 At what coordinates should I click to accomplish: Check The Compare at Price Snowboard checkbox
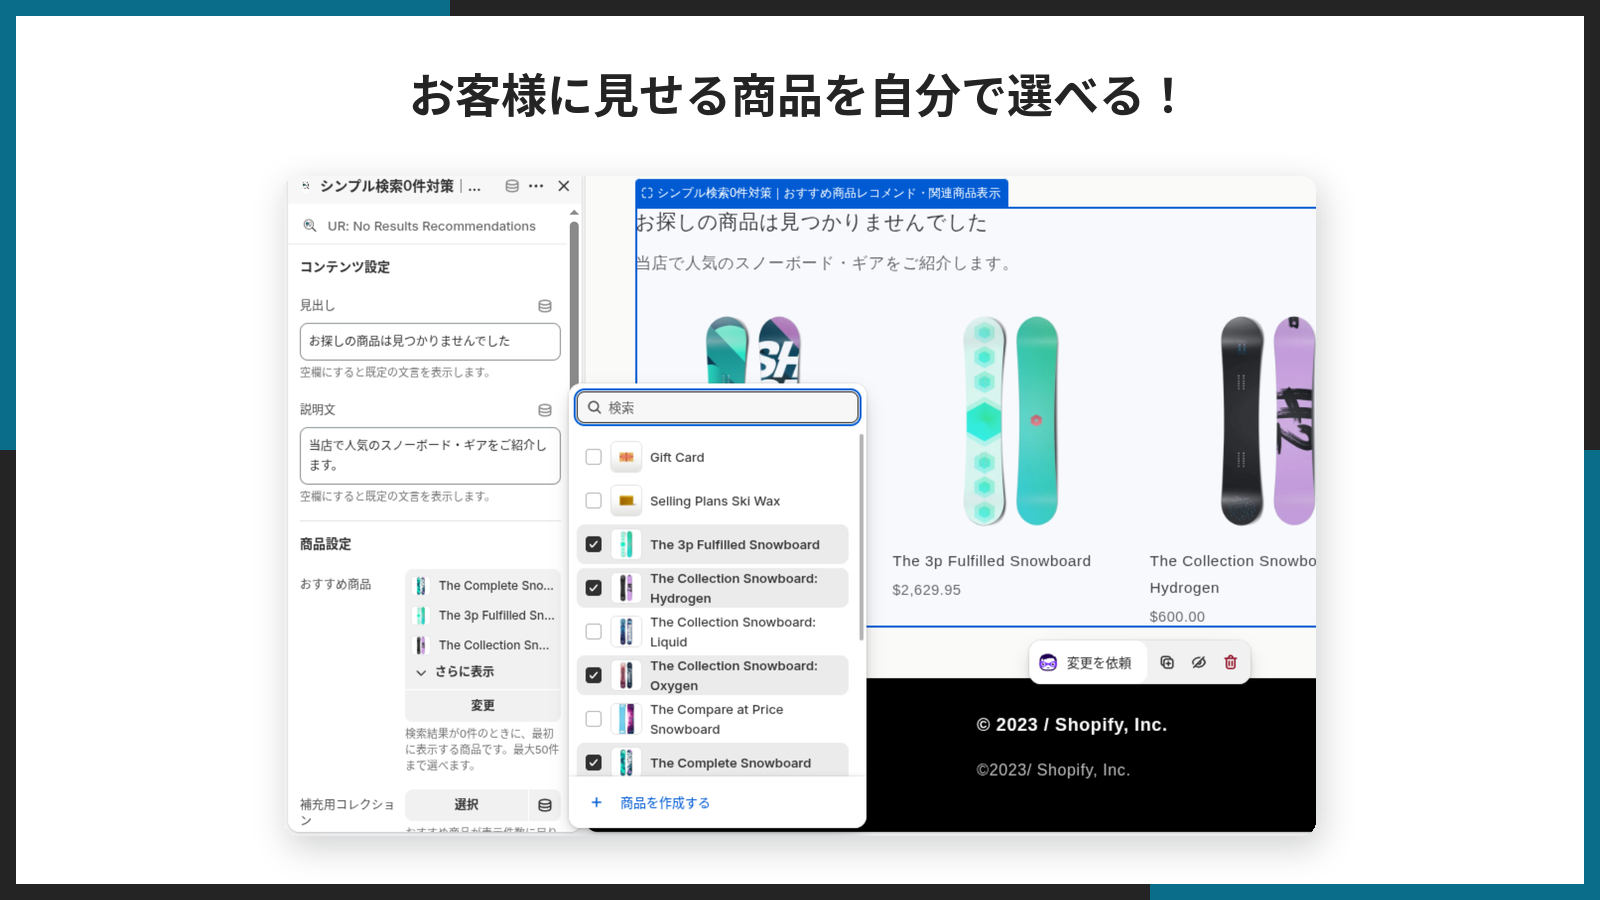(594, 719)
